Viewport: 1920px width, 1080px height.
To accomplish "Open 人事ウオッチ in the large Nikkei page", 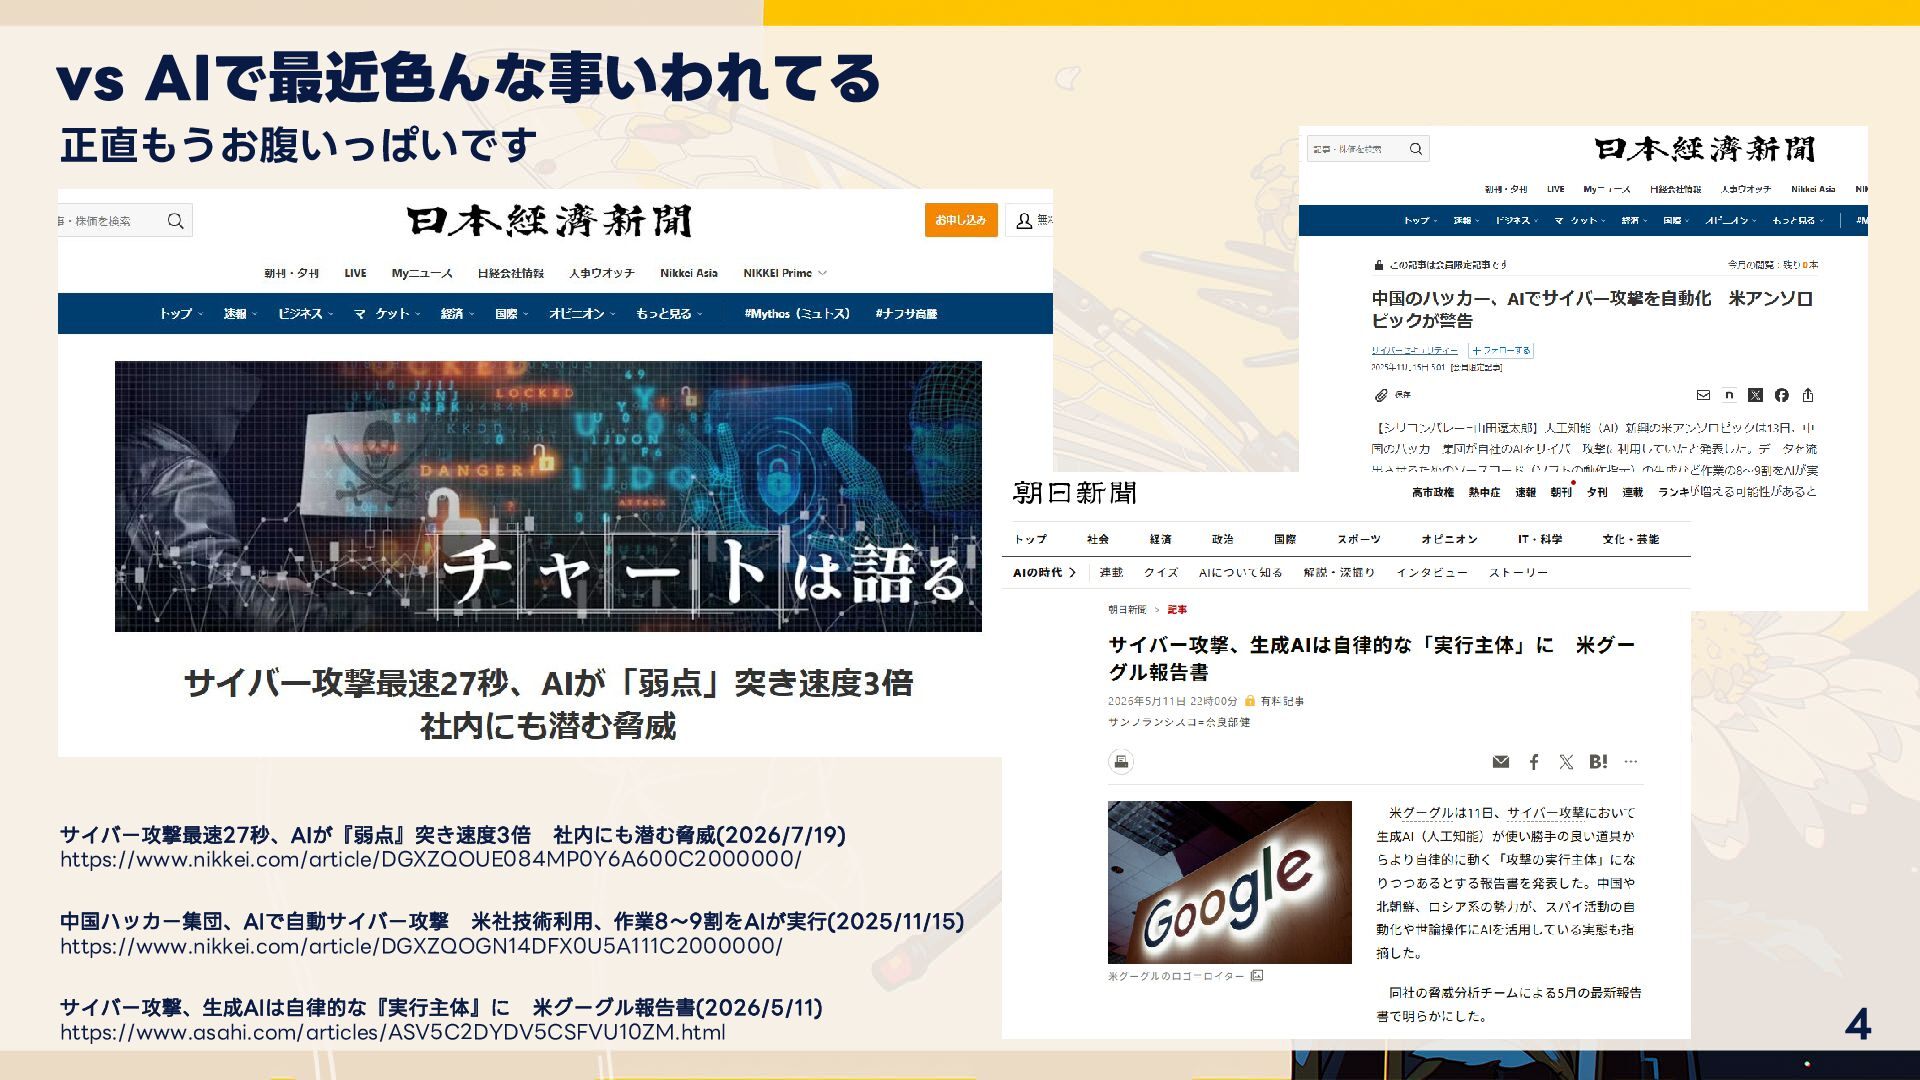I will [602, 273].
